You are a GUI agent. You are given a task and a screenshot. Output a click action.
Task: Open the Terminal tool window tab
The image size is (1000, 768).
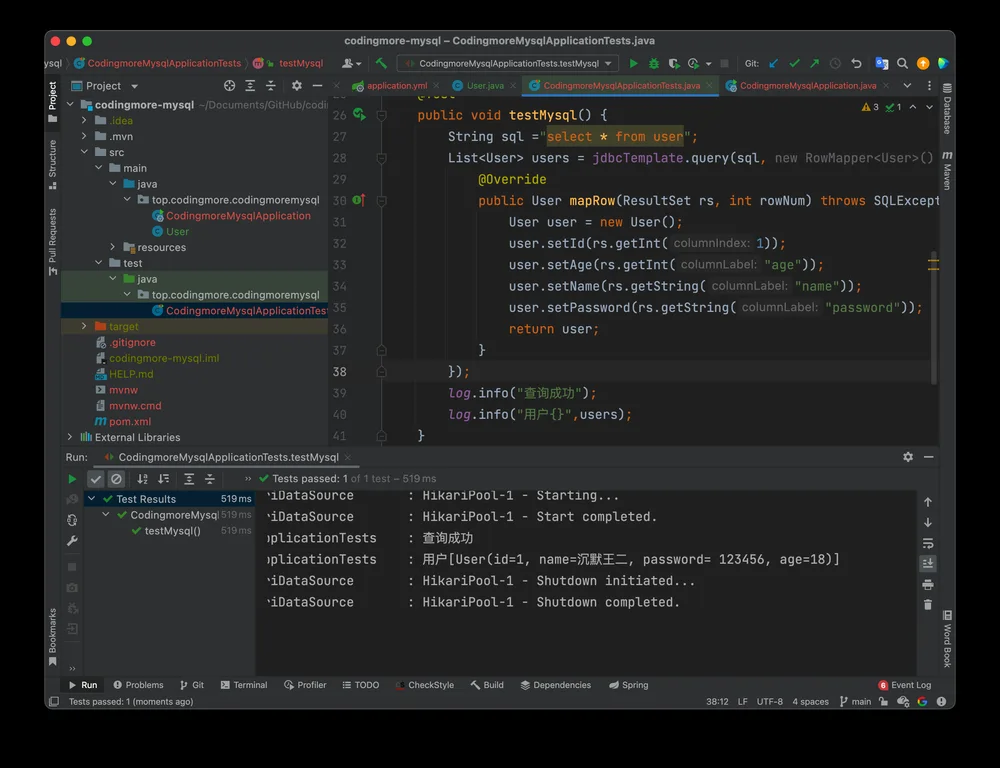click(244, 684)
